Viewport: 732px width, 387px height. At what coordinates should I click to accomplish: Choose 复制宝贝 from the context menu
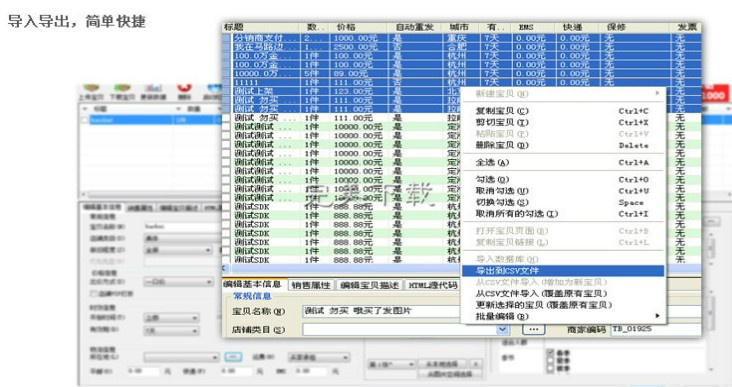coord(562,111)
